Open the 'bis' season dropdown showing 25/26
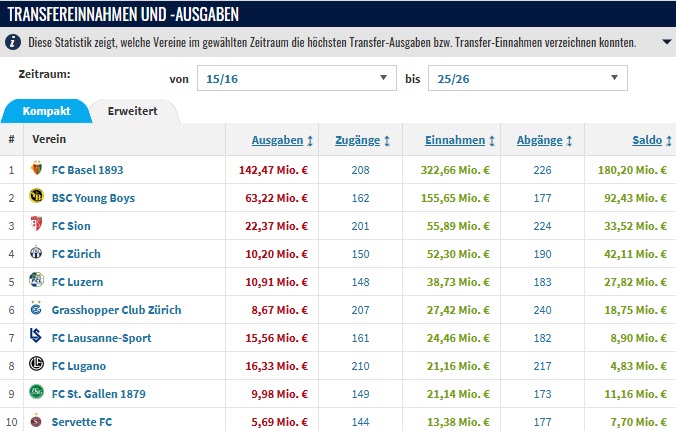The image size is (676, 431). 527,78
